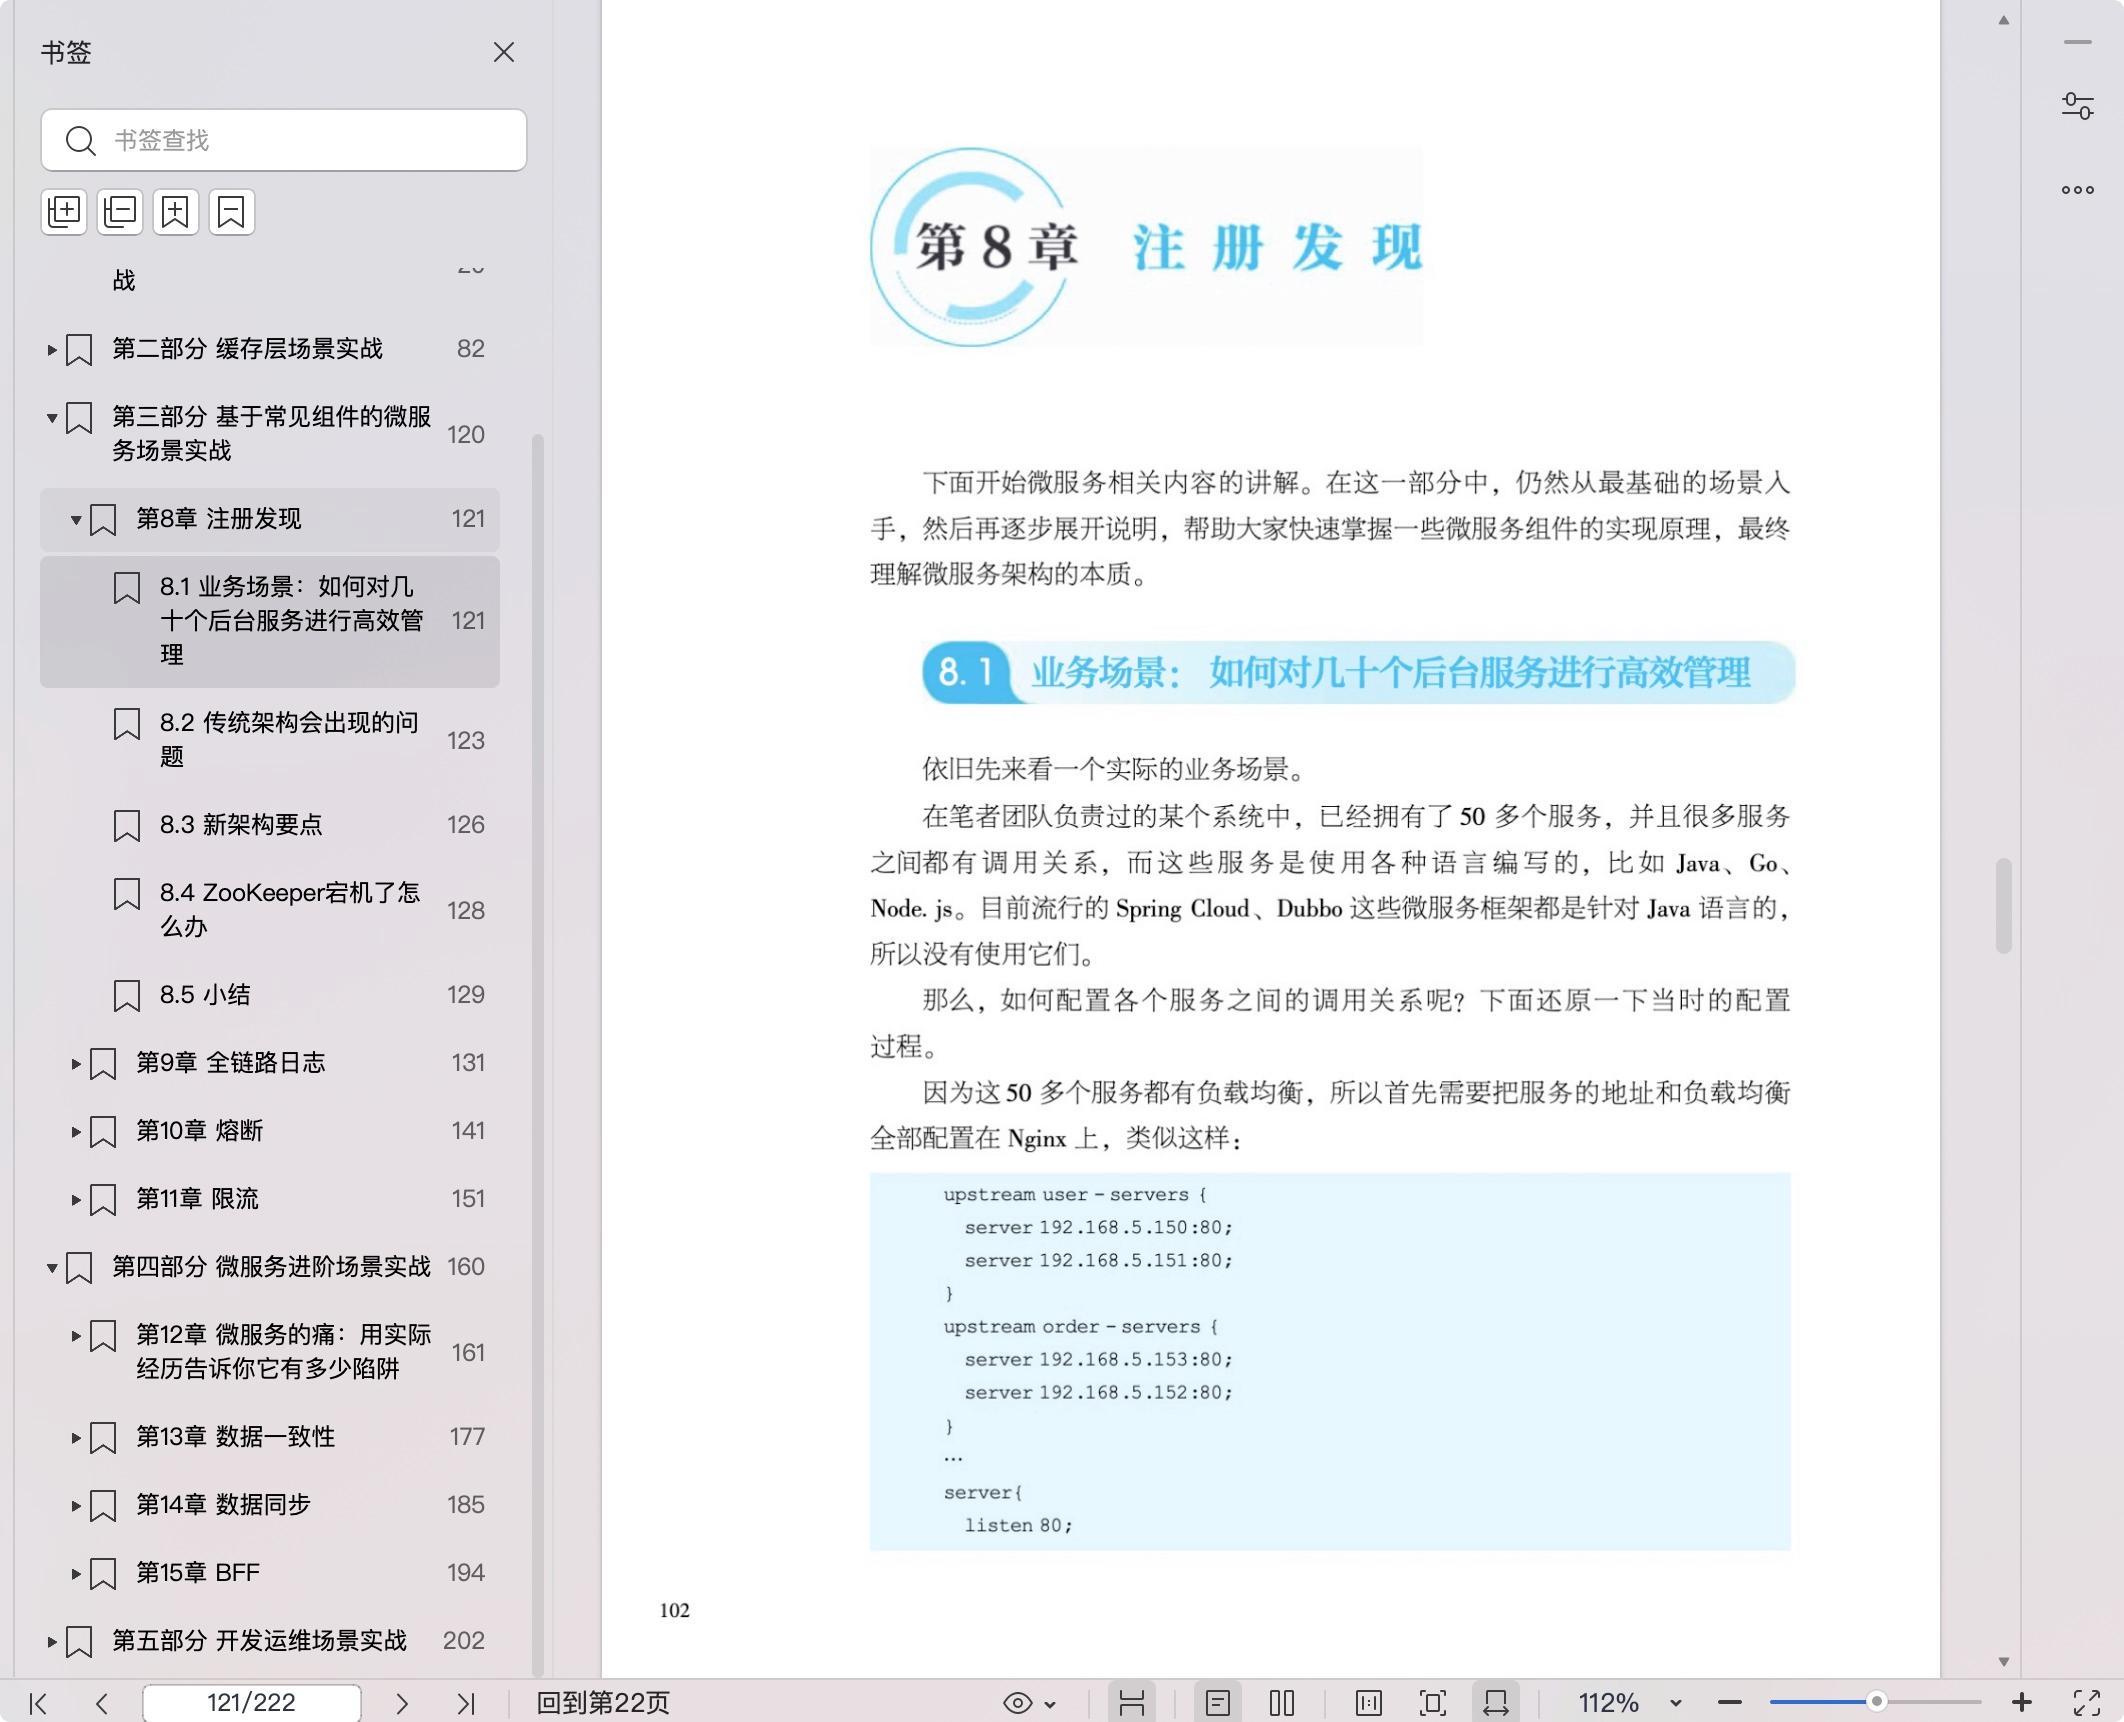Go to the previous page
This screenshot has width=2124, height=1722.
[x=101, y=1703]
